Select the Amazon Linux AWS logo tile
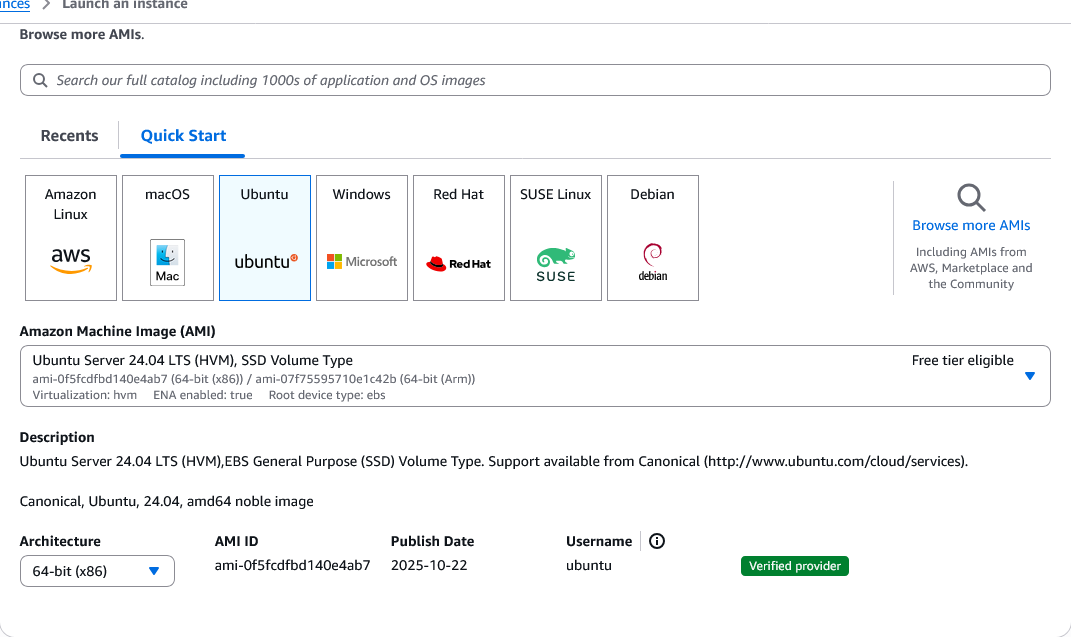Image resolution: width=1071 pixels, height=637 pixels. click(x=71, y=238)
